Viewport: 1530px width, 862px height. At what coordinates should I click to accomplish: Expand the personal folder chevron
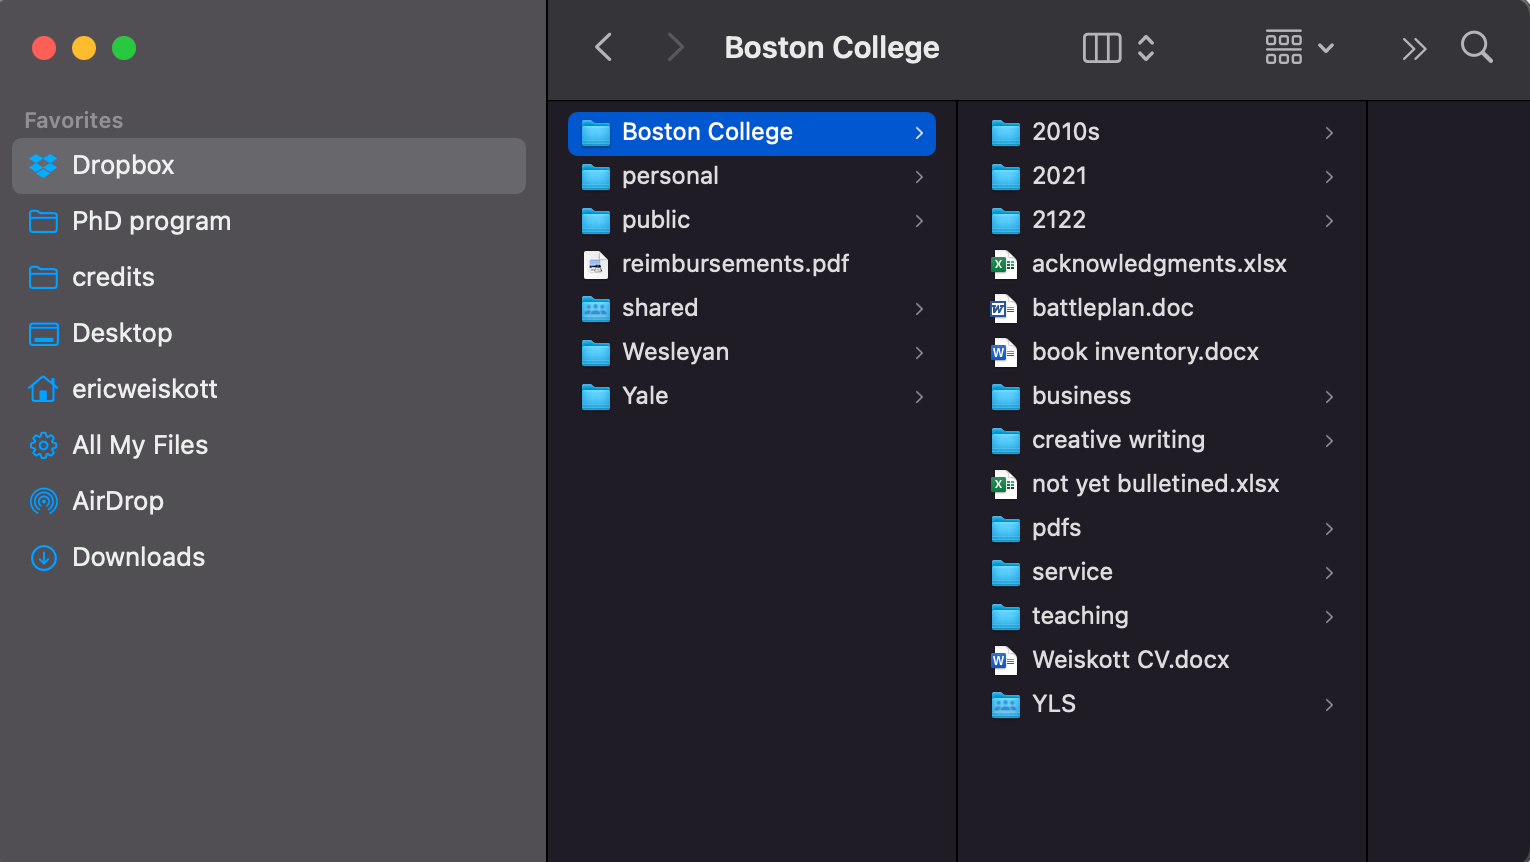[x=919, y=176]
